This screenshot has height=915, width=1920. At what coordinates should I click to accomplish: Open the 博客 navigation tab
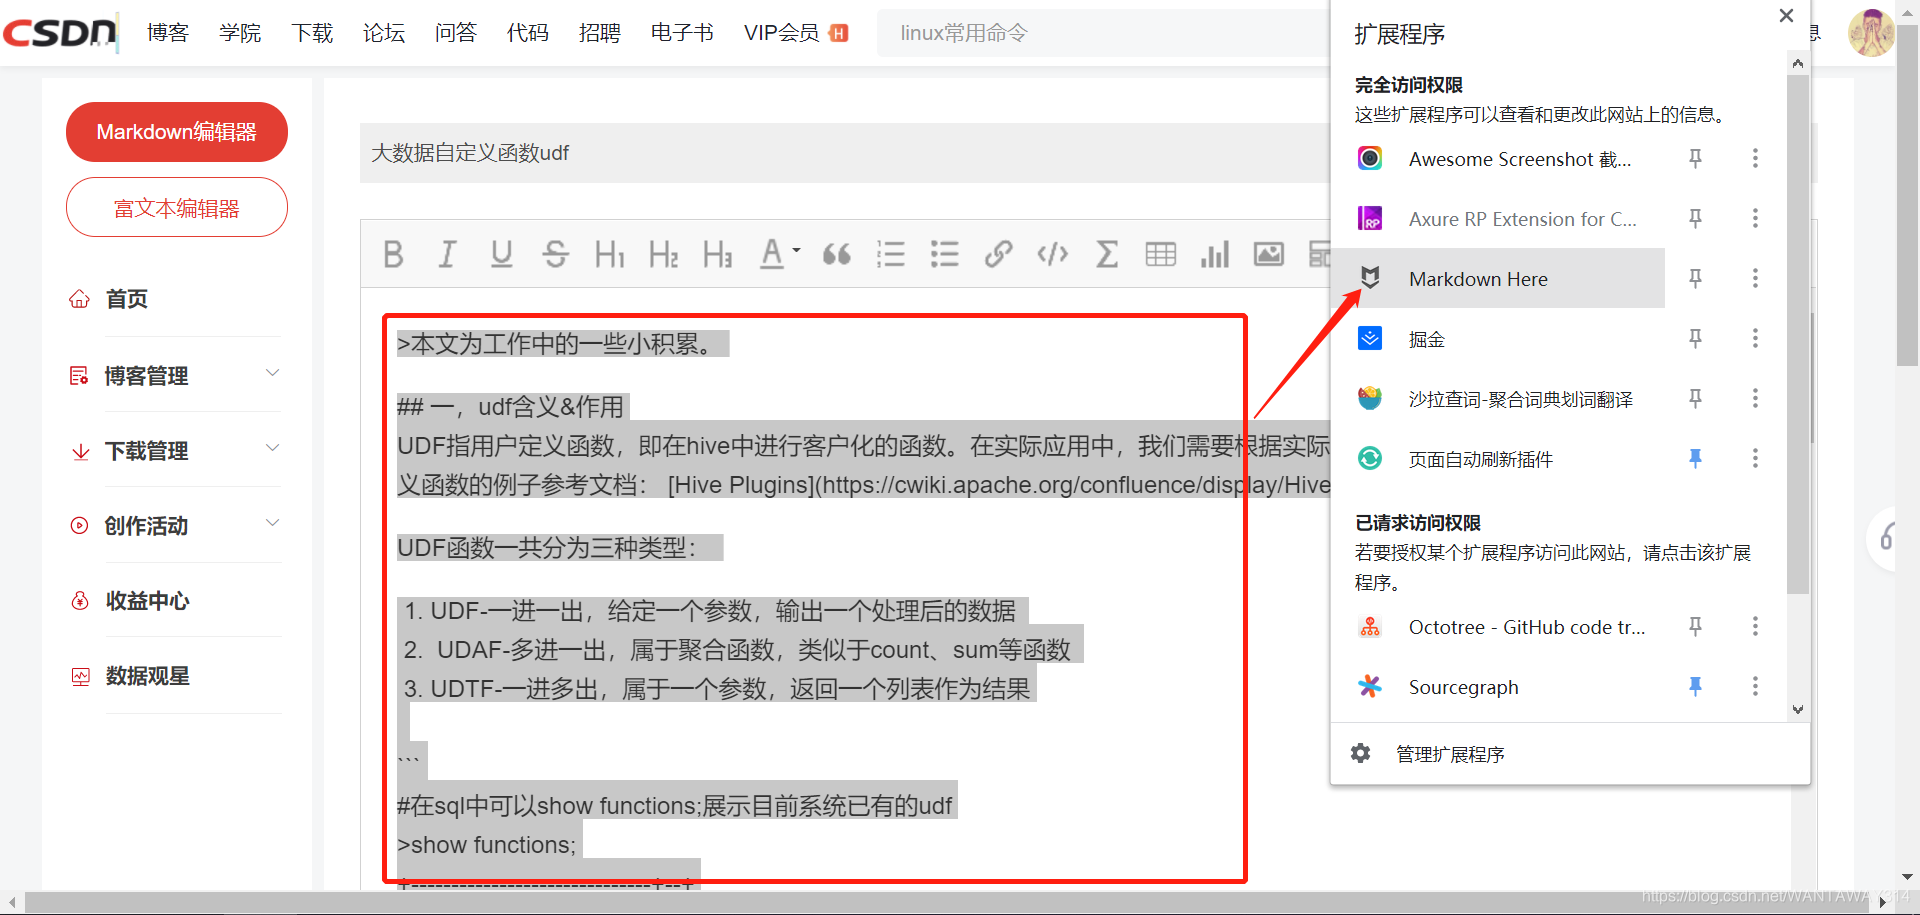point(168,33)
